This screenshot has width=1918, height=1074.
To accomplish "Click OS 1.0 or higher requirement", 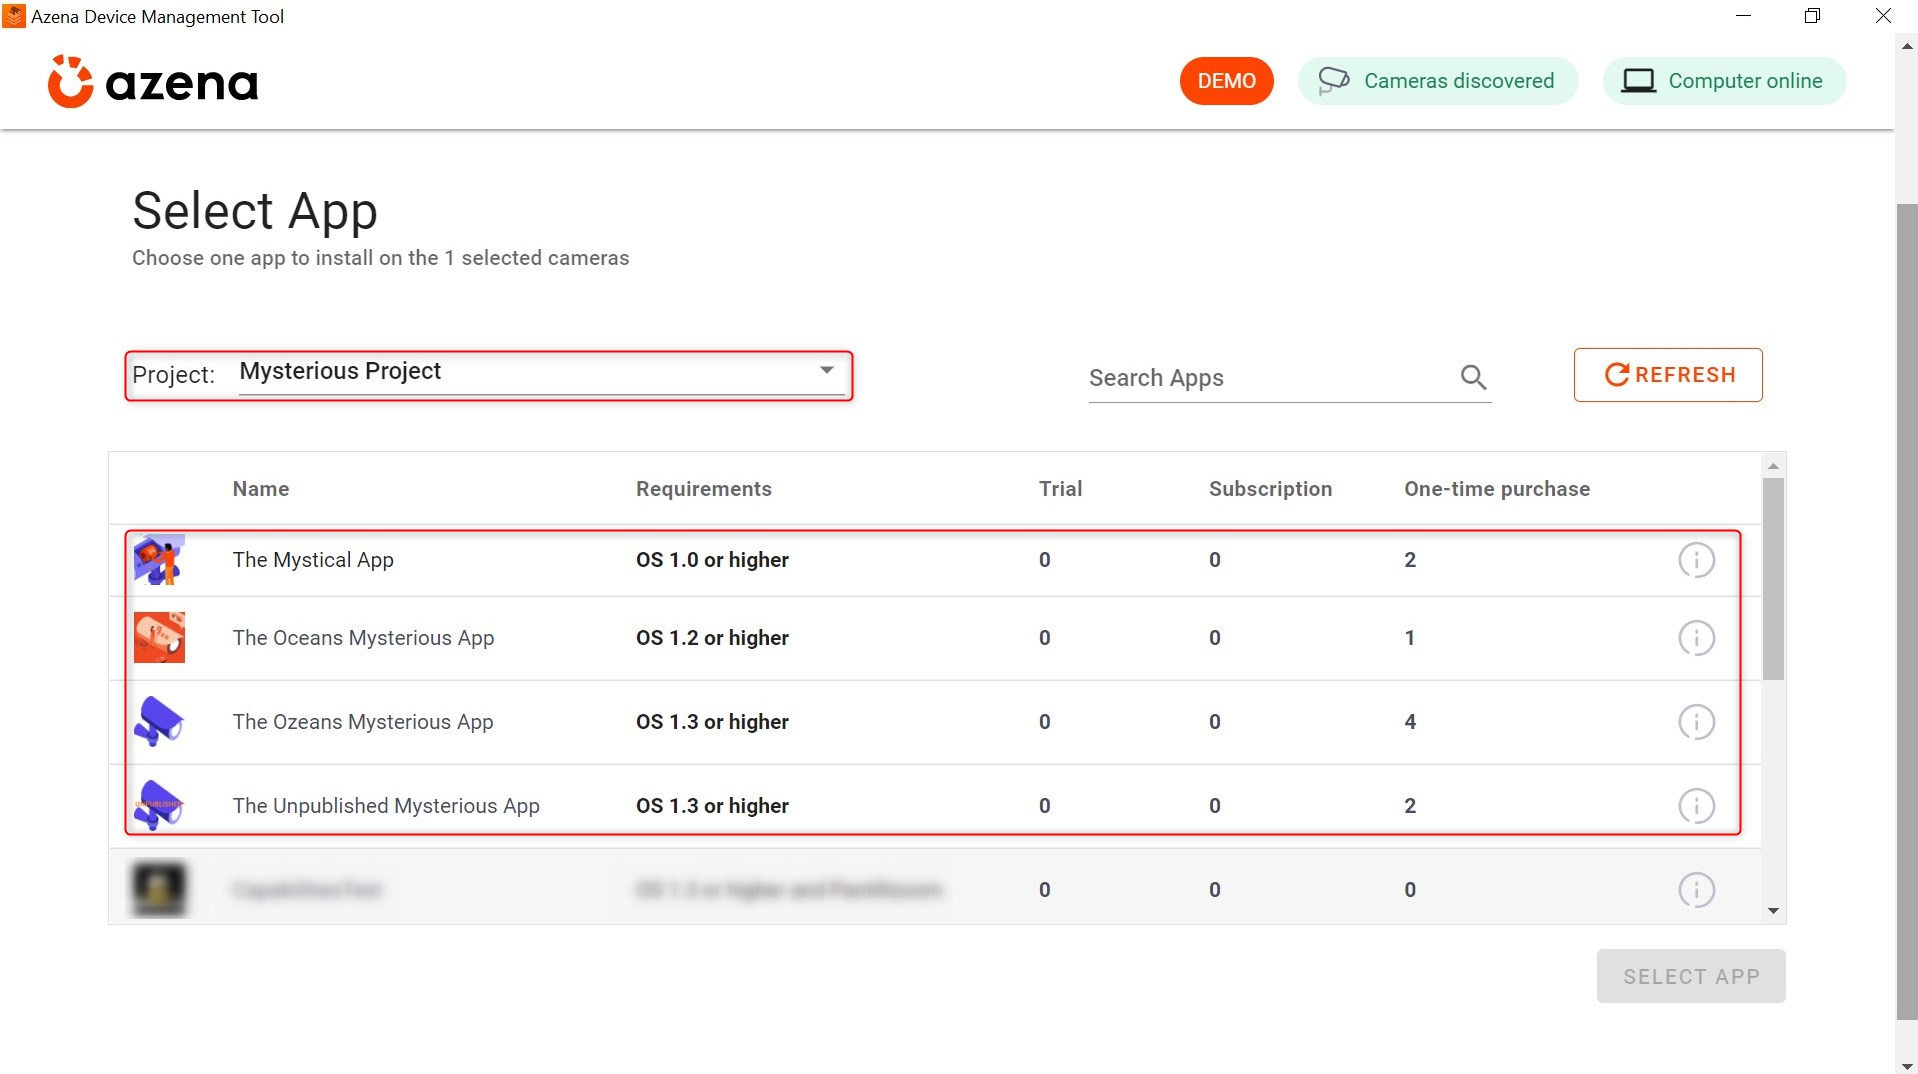I will (x=712, y=560).
